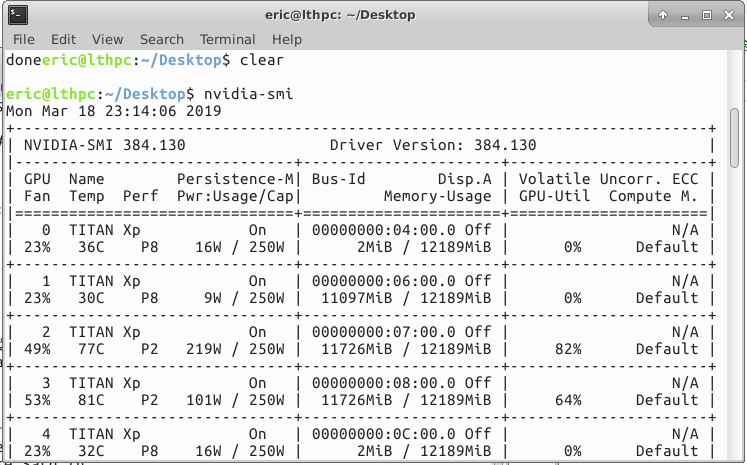This screenshot has width=747, height=465.
Task: Click the 'nvidia-smi' command text
Action: [x=249, y=94]
